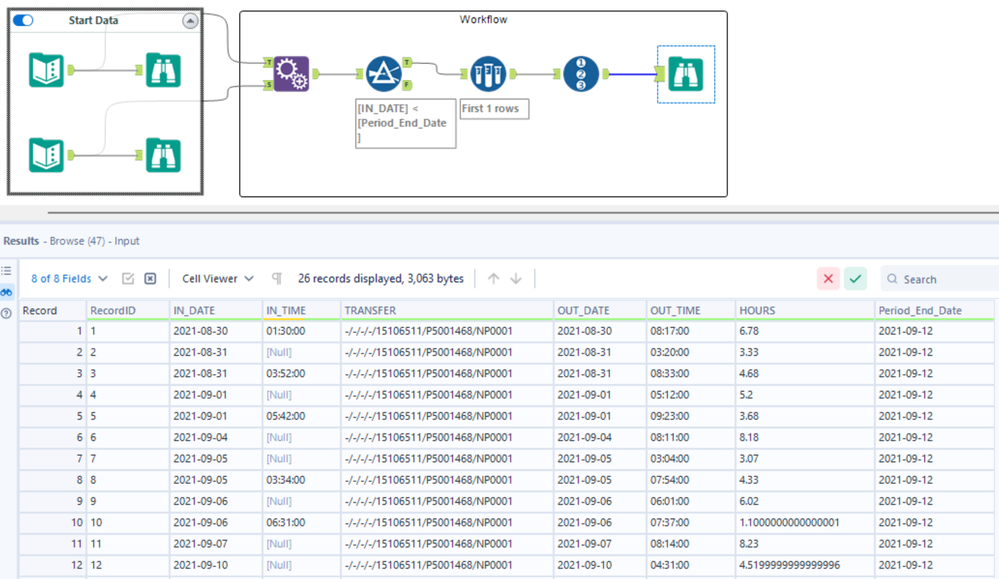Viewport: 999px width, 579px height.
Task: Select the highlighted Browse tool at the workflow end
Action: coord(685,74)
